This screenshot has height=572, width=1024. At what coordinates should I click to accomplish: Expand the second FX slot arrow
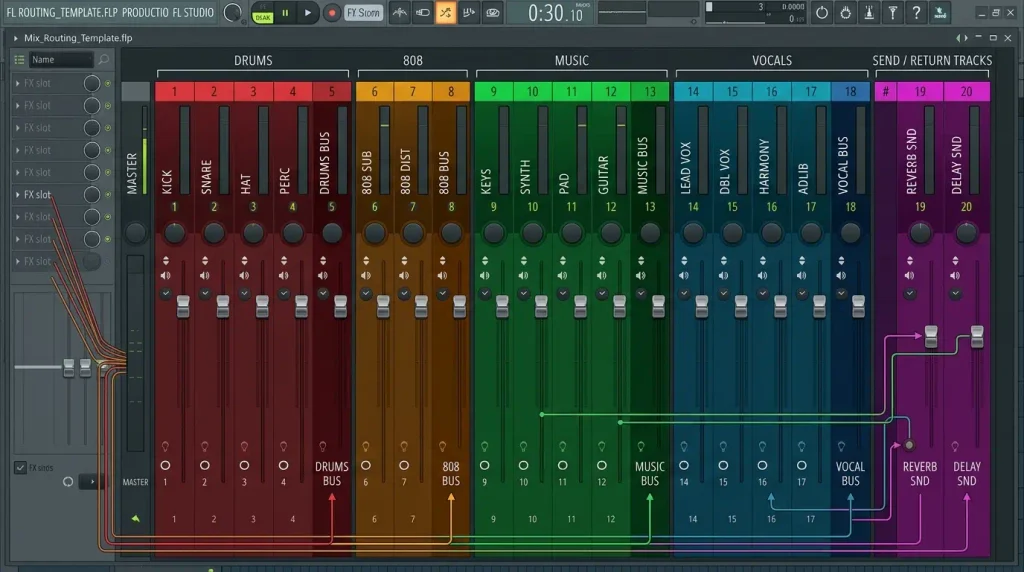click(18, 106)
